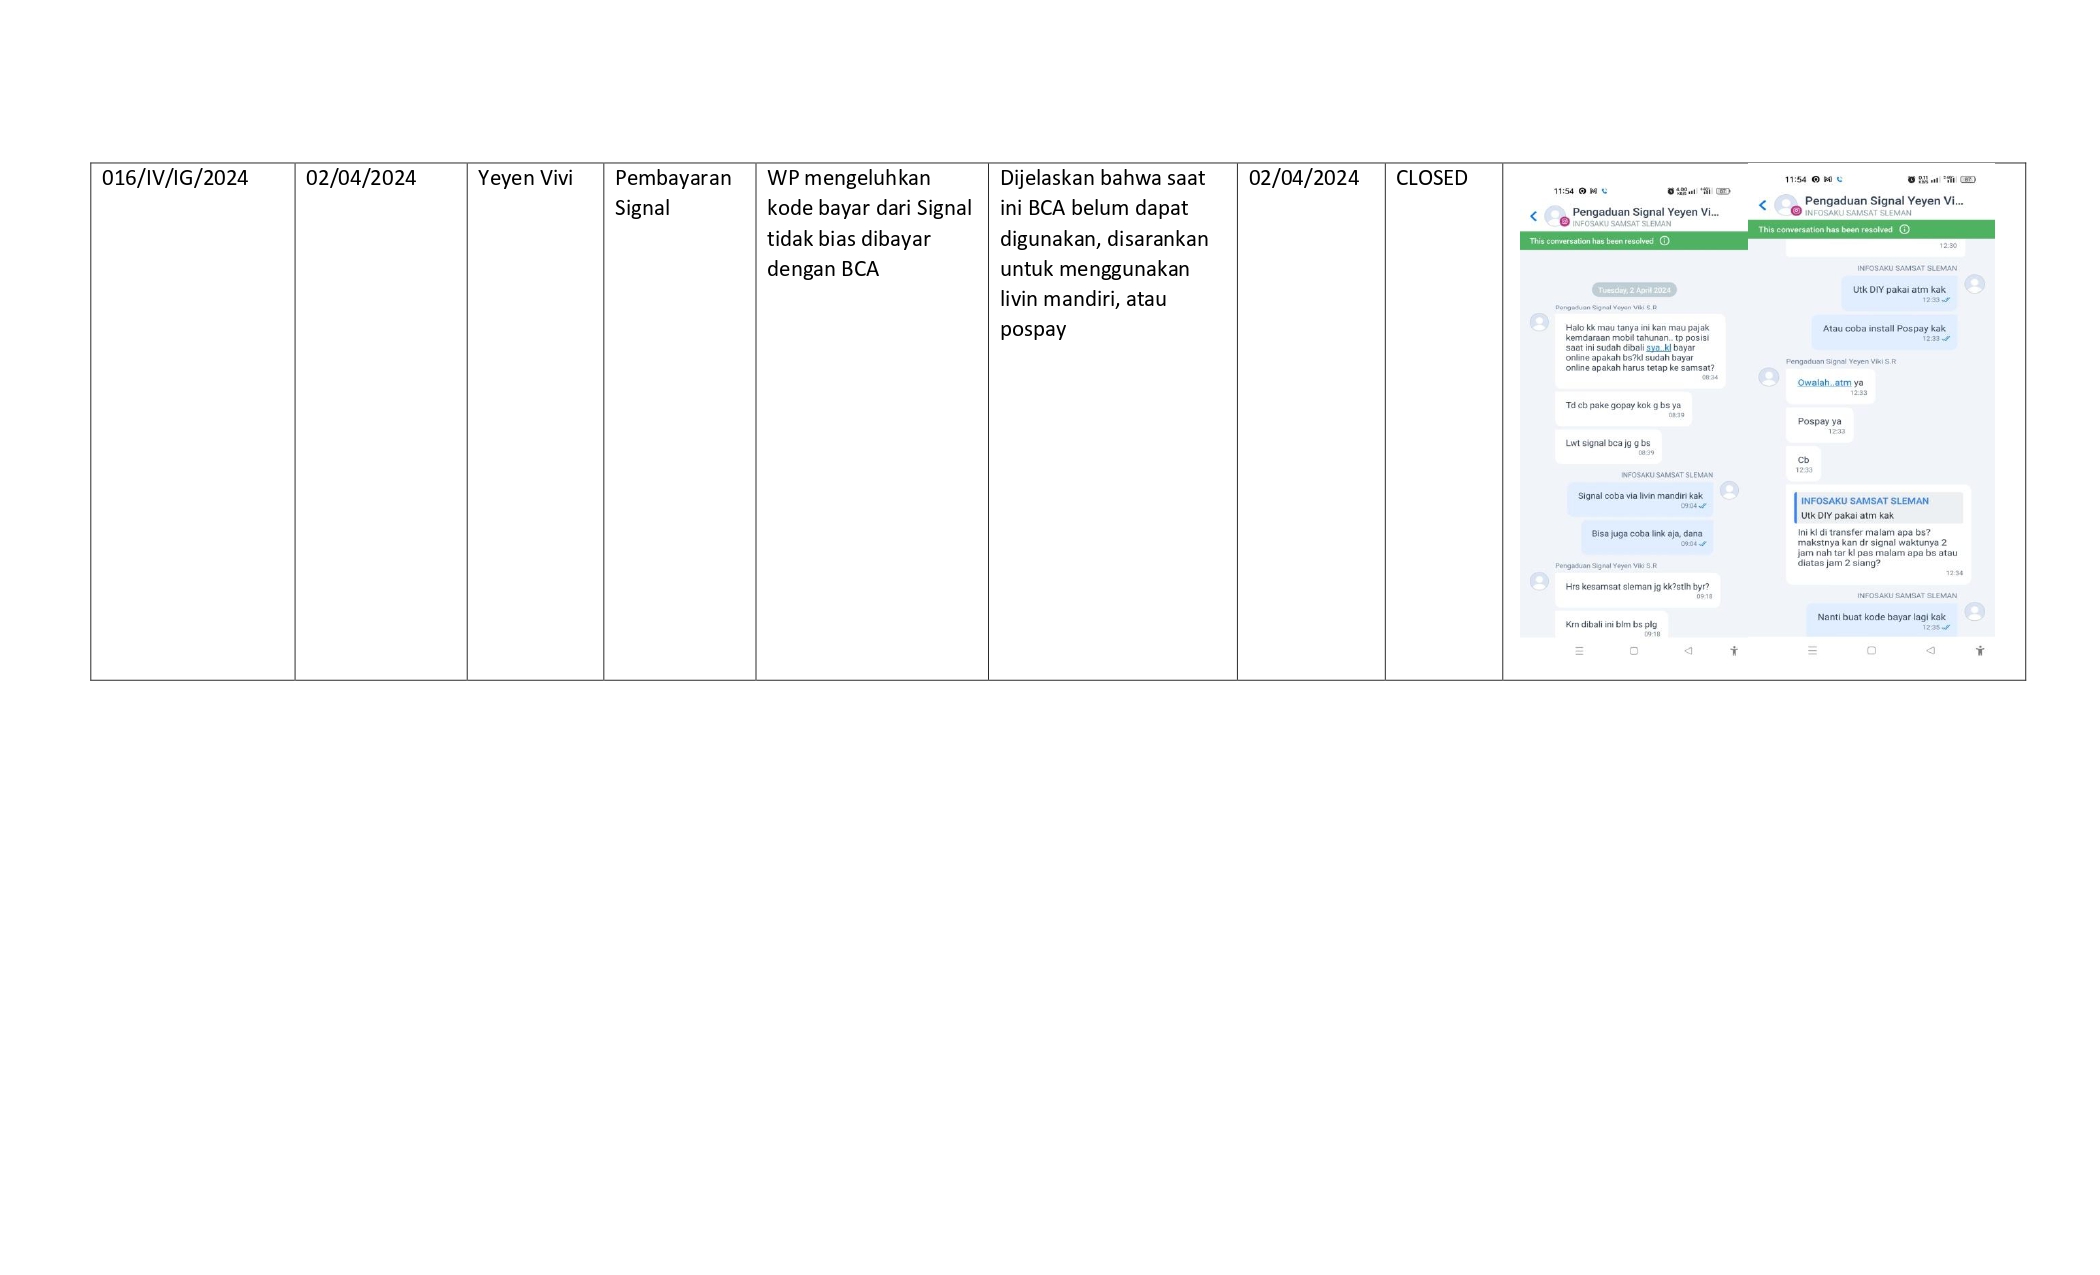
Task: Tap back triangle icon in left phone navbar
Action: point(1688,651)
